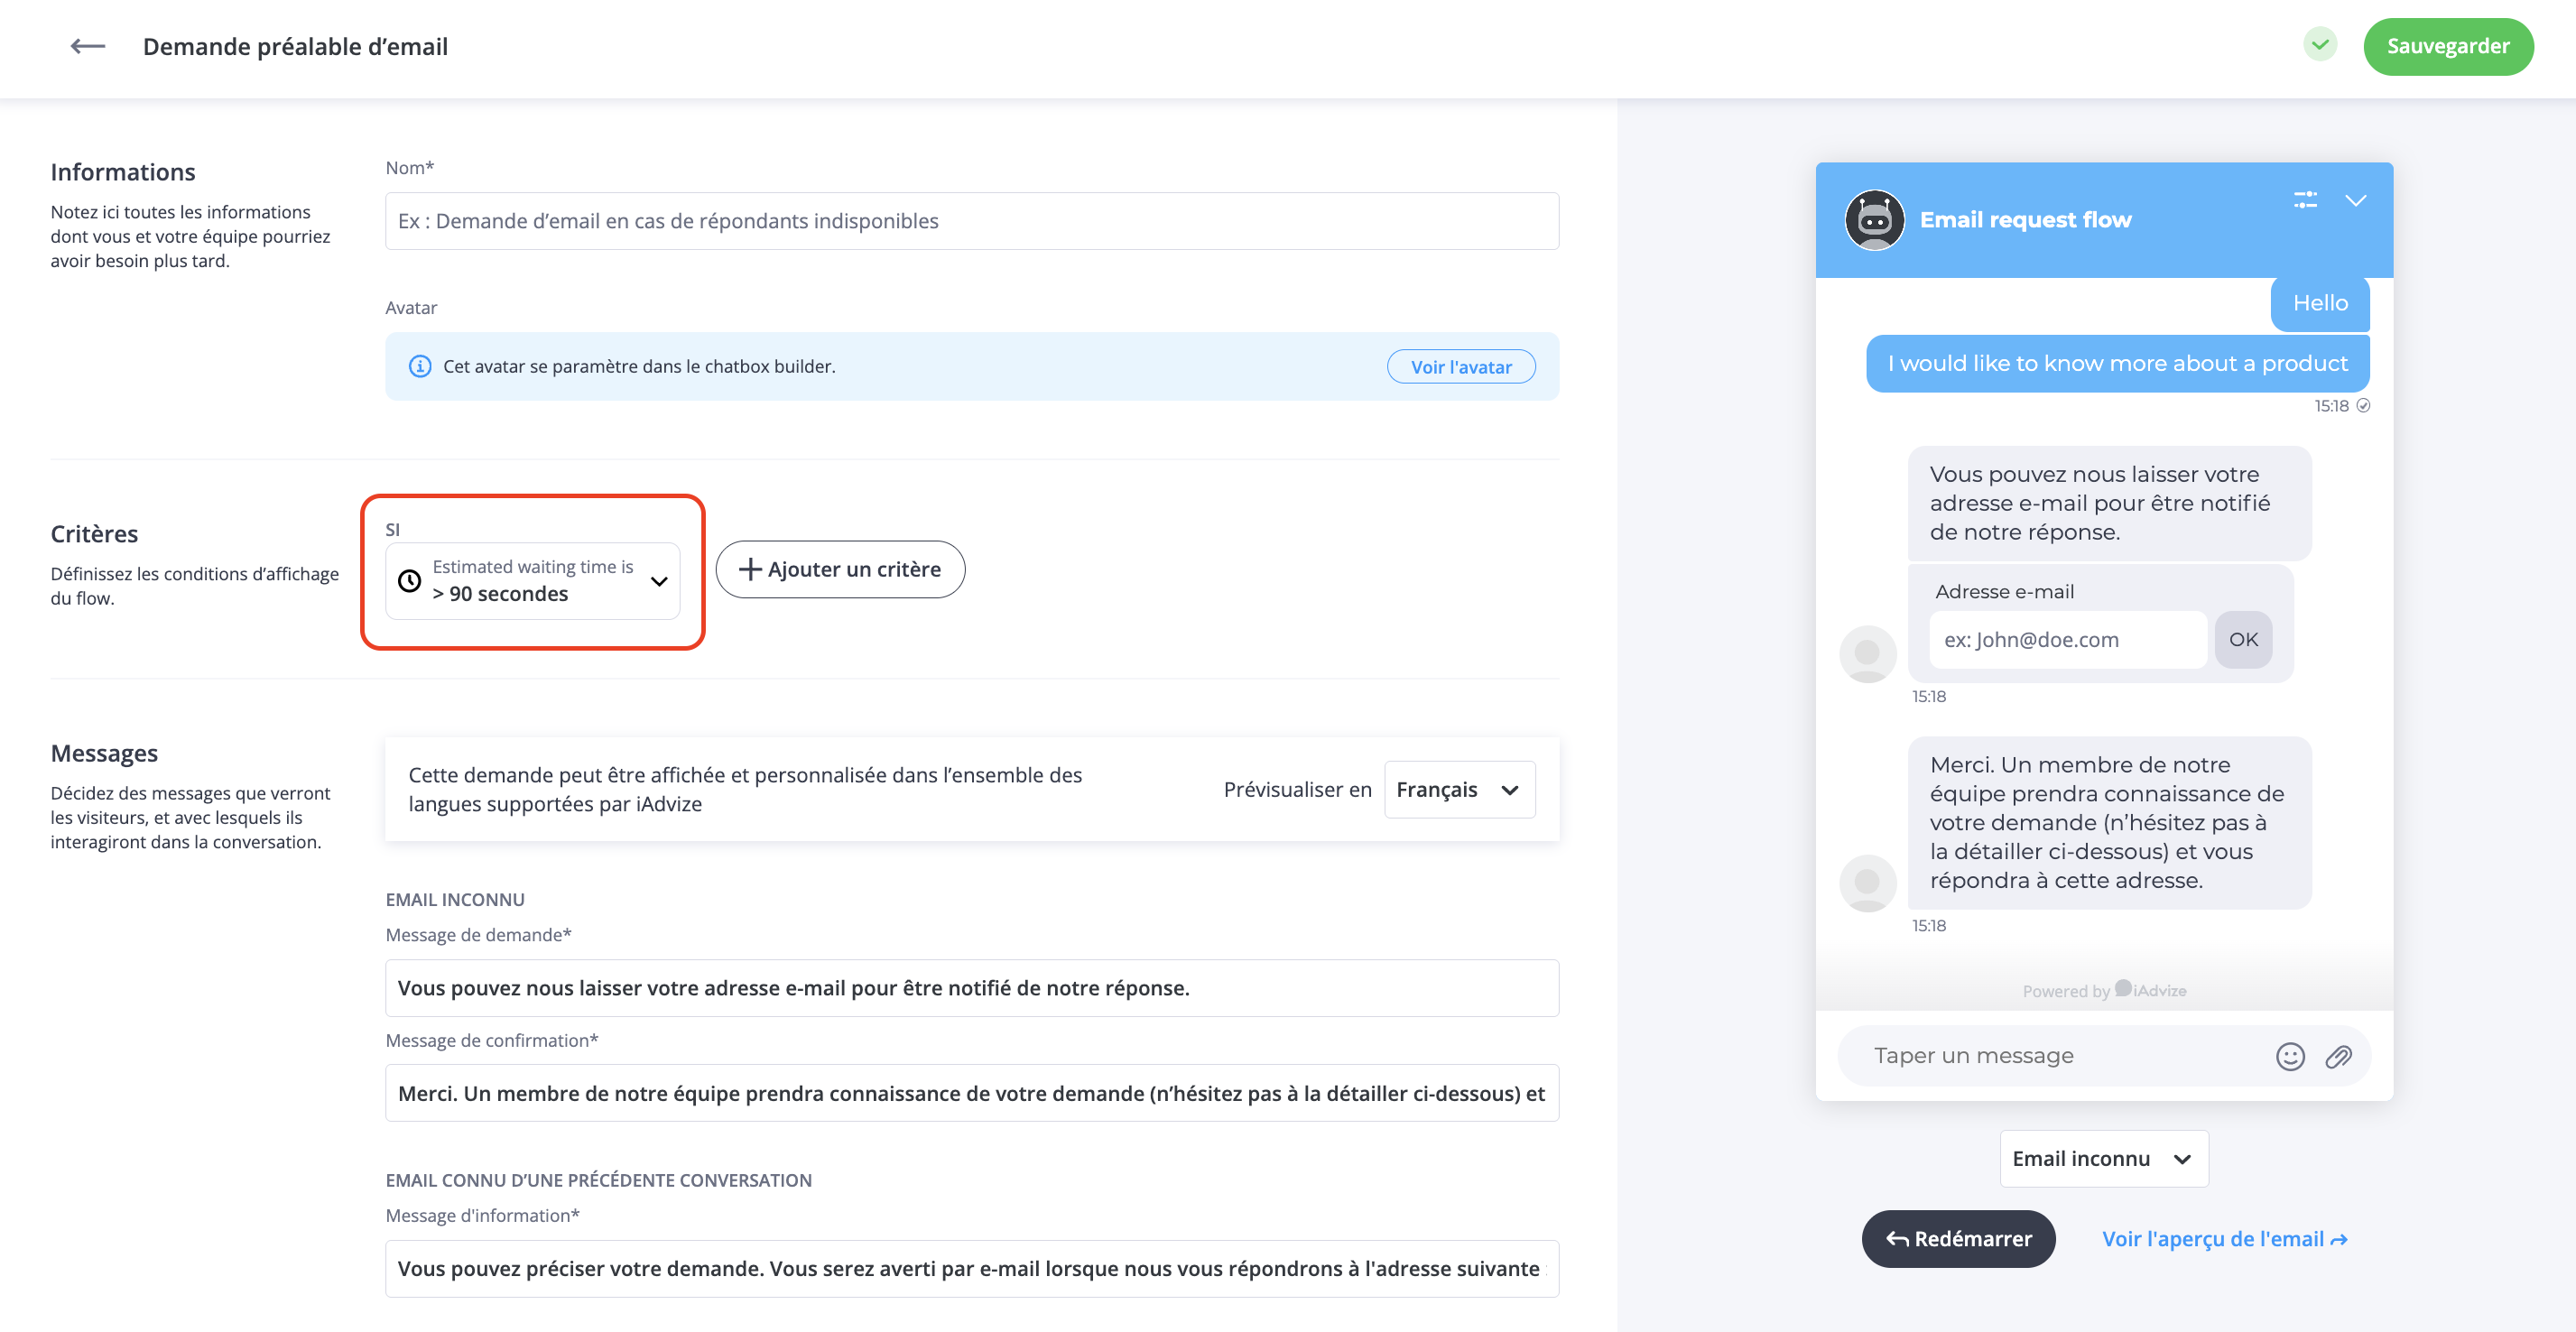Click the Sauvegarder button

(2447, 46)
